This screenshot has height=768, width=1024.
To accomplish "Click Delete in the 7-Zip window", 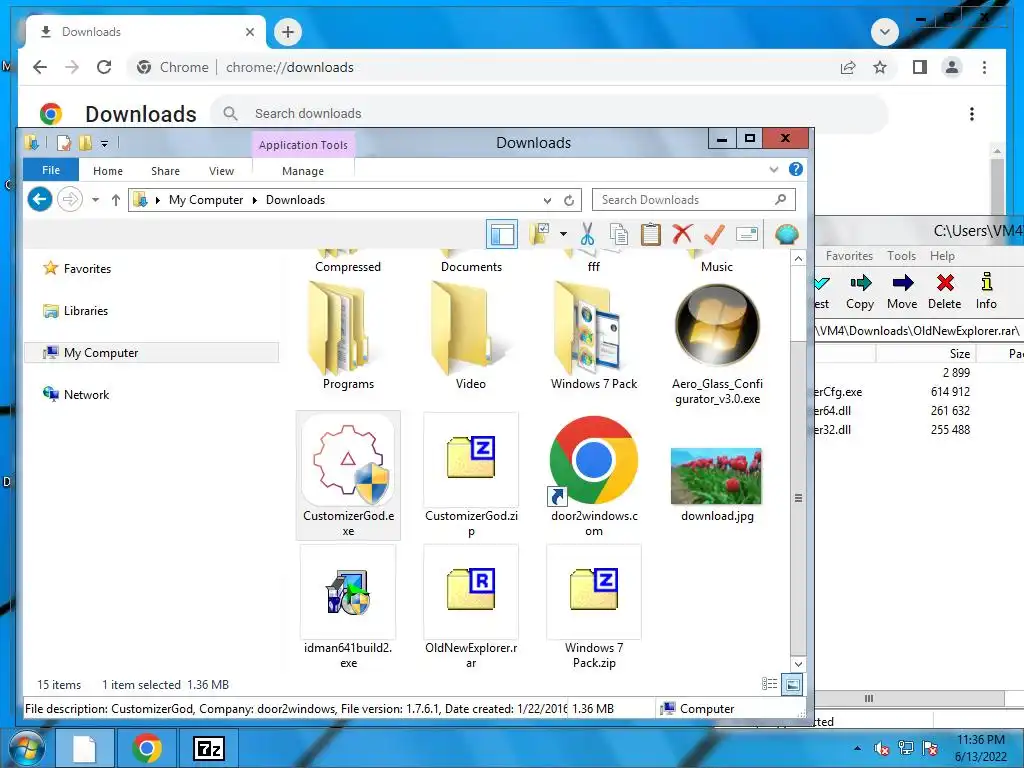I will click(x=944, y=291).
